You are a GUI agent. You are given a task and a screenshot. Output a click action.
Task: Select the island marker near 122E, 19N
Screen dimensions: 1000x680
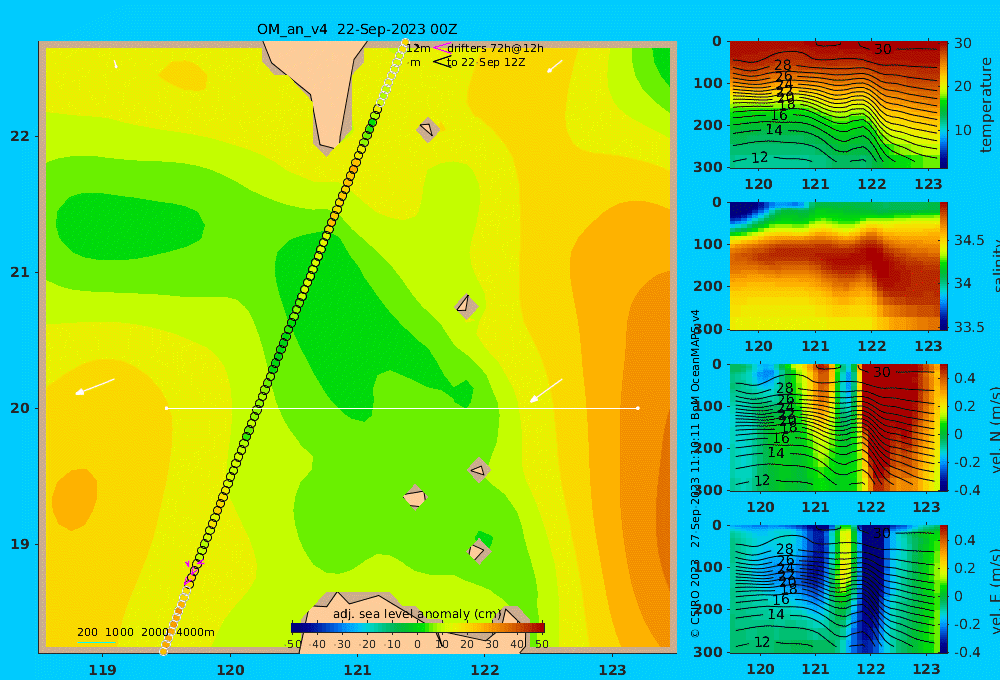(x=479, y=550)
